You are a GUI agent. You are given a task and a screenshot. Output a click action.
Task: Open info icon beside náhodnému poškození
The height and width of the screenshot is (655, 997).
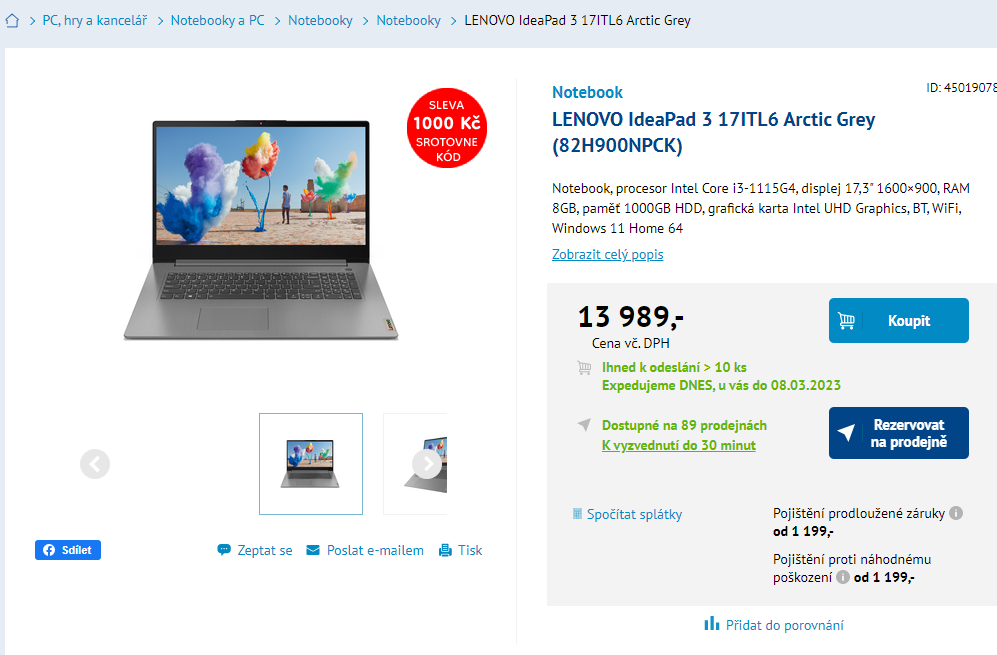(x=842, y=577)
